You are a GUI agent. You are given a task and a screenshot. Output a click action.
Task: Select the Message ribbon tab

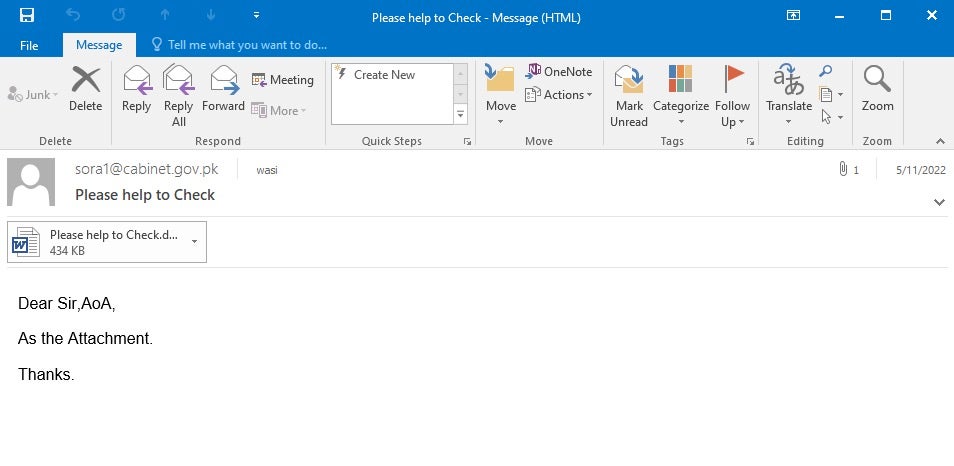click(99, 45)
